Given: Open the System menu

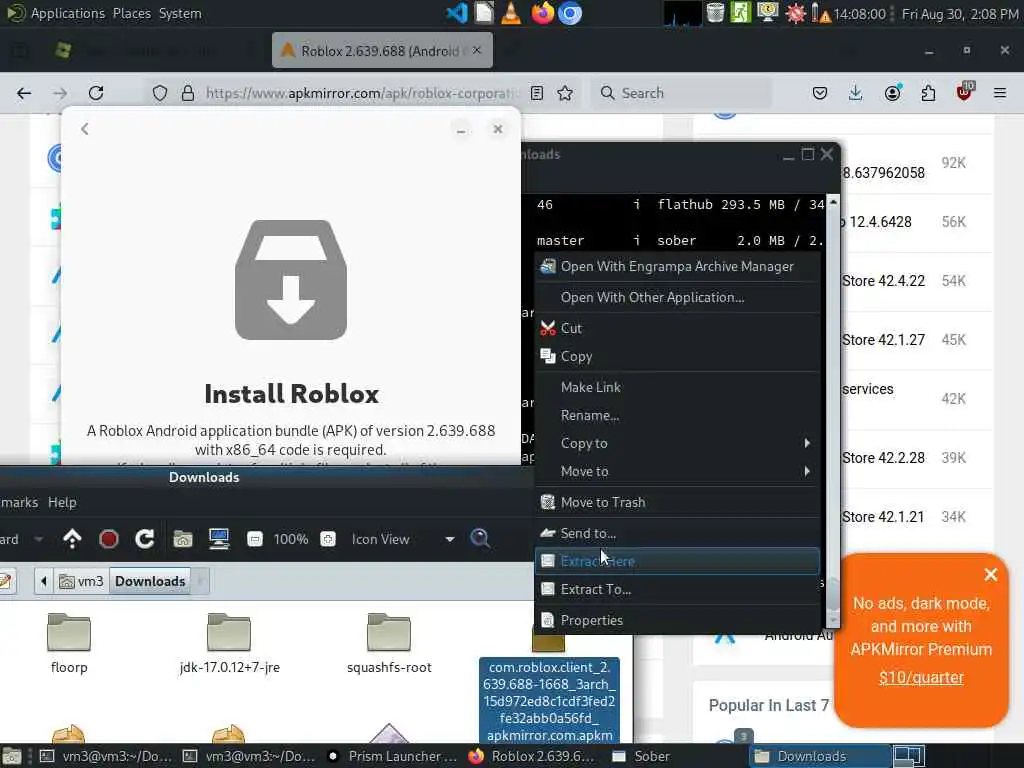Looking at the screenshot, I should click(180, 13).
